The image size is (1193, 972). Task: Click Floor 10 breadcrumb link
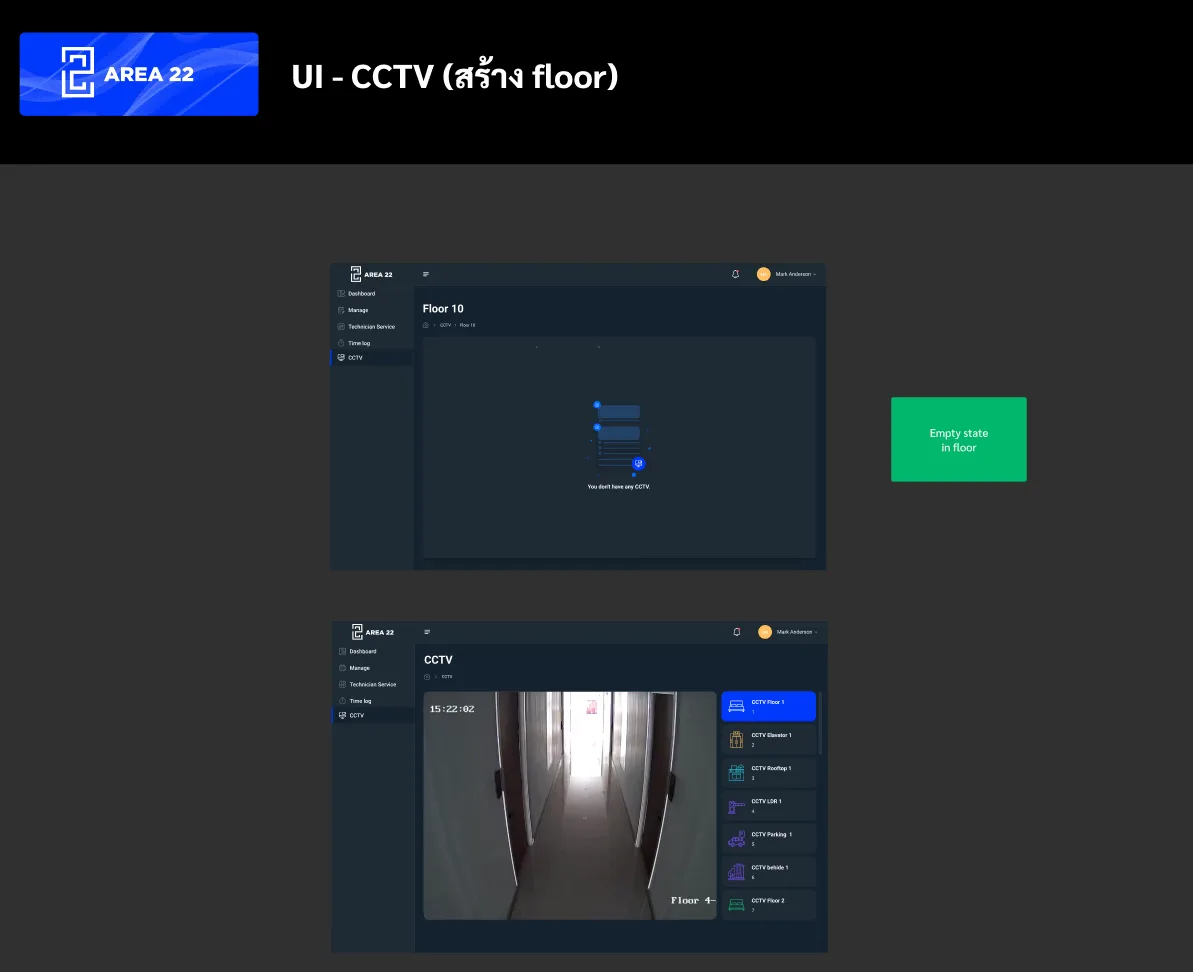pos(467,325)
